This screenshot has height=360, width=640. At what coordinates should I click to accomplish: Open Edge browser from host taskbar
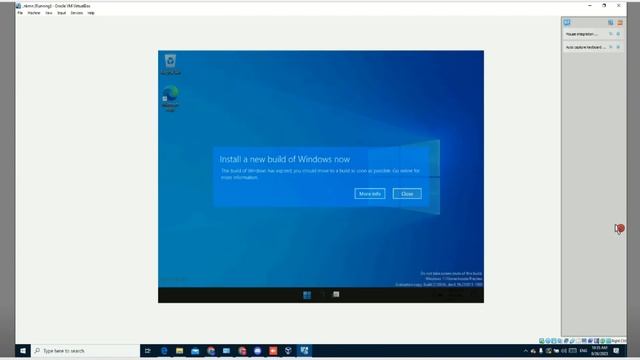point(164,351)
